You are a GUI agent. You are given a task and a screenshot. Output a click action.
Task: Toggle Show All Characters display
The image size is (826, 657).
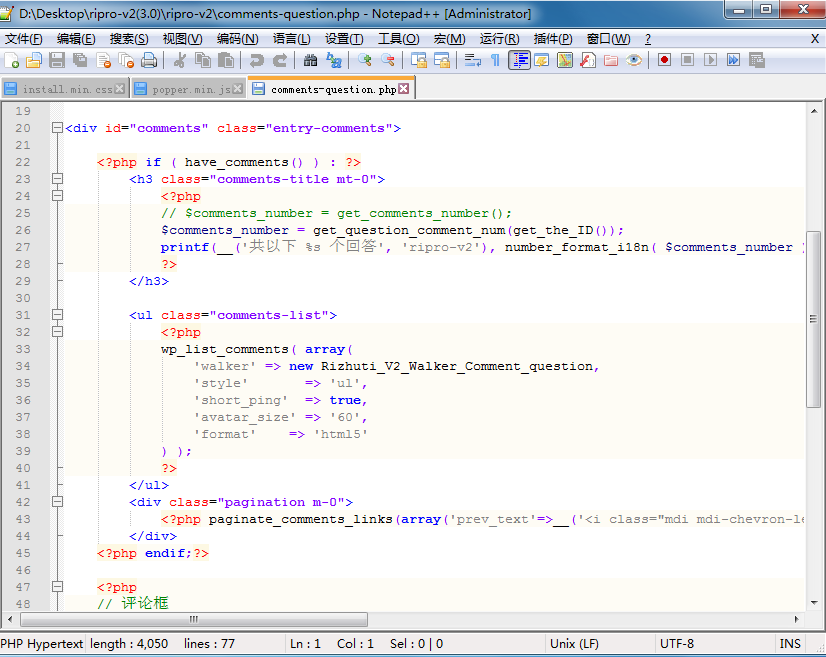494,62
